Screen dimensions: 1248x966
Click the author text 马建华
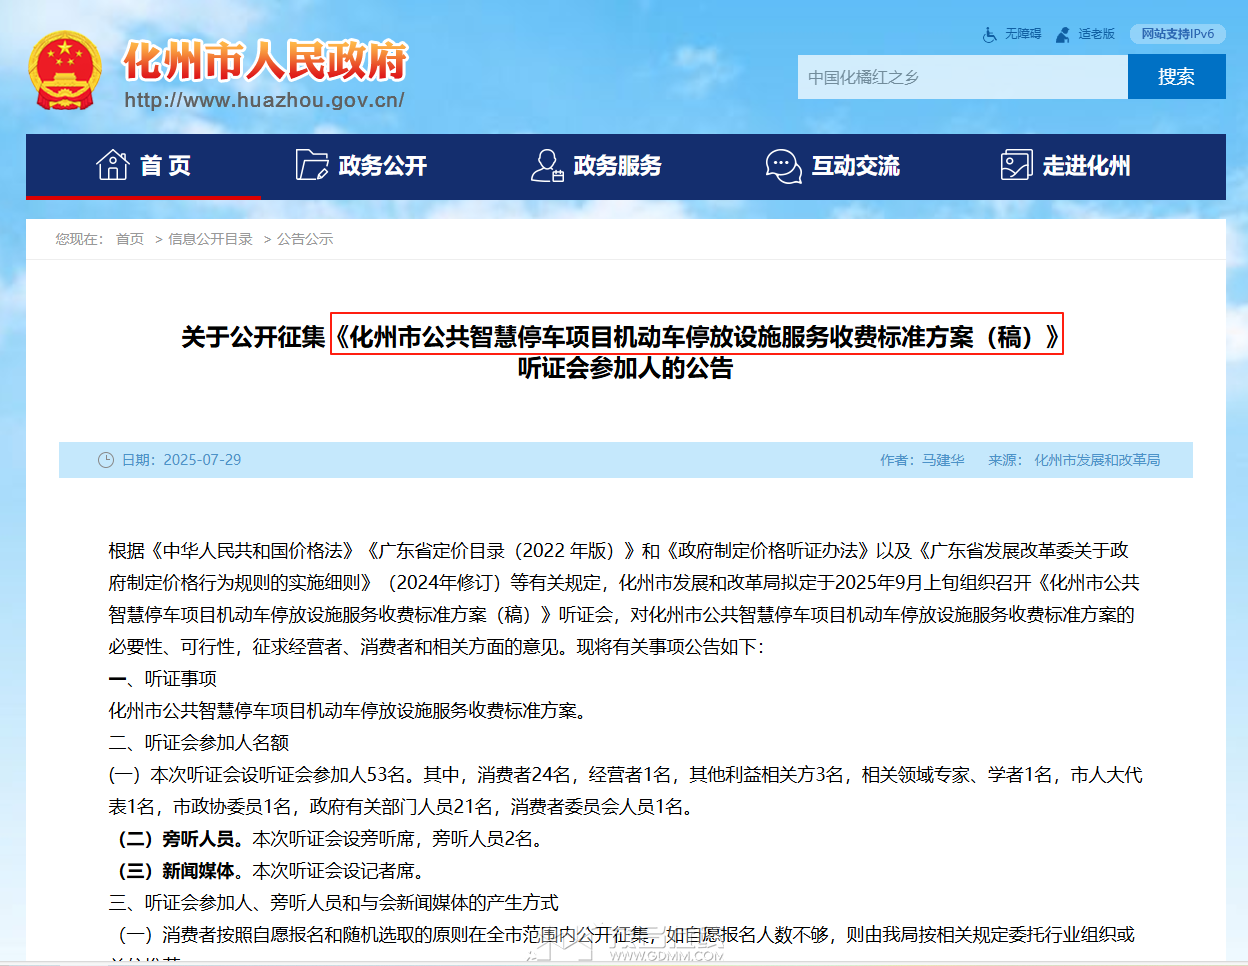(943, 460)
